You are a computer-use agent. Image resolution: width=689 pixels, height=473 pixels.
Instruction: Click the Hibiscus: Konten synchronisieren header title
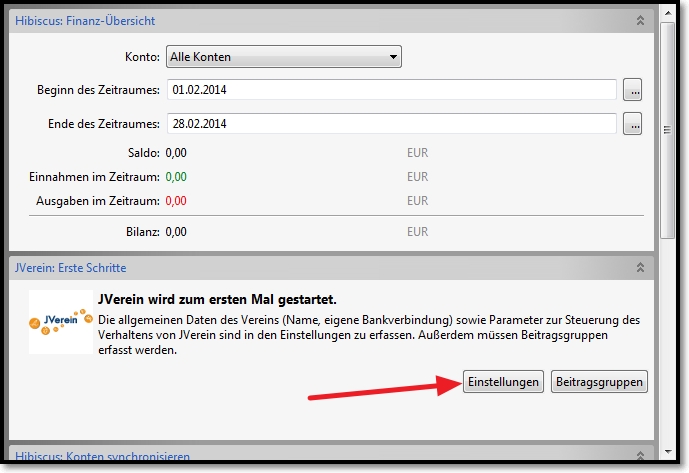click(102, 457)
